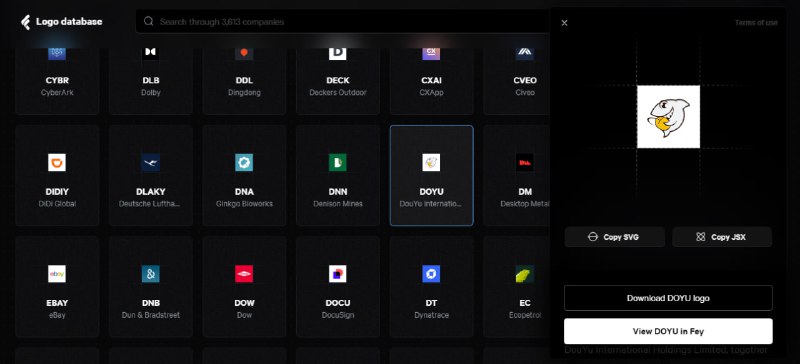Image resolution: width=800 pixels, height=364 pixels.
Task: Click the DNB ticker text
Action: point(151,303)
